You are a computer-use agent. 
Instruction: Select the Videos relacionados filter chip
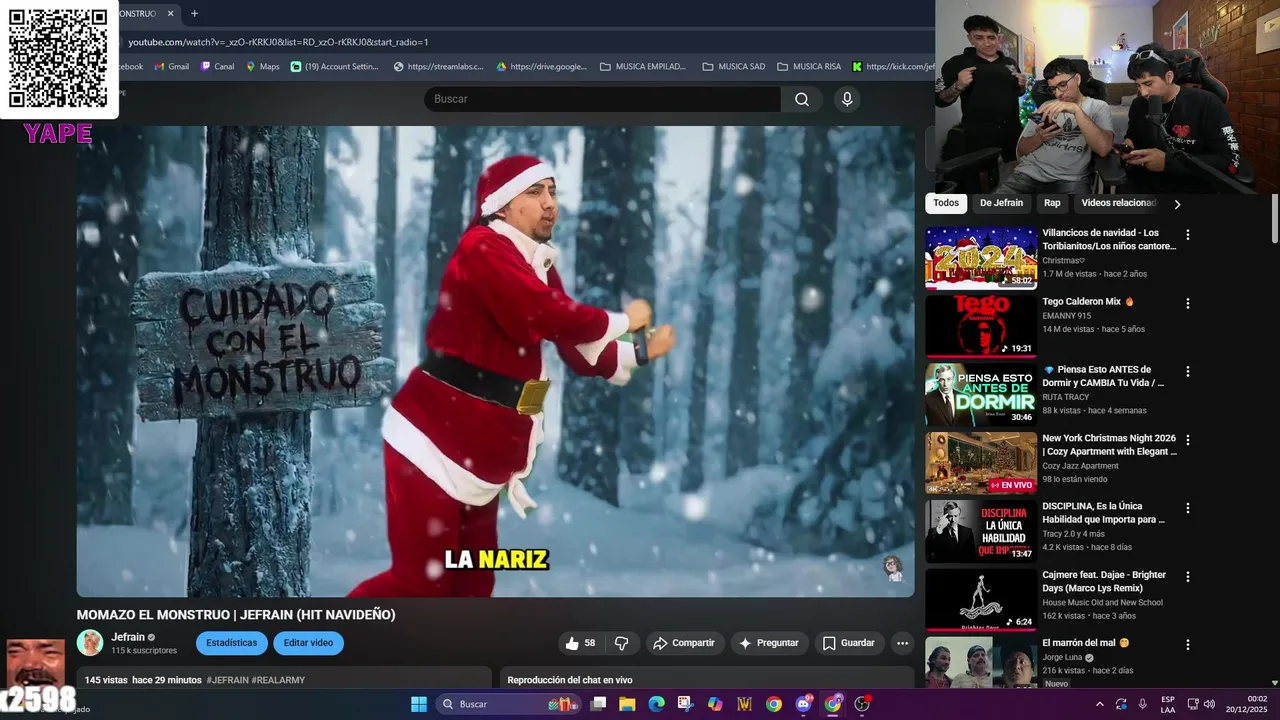click(1118, 203)
